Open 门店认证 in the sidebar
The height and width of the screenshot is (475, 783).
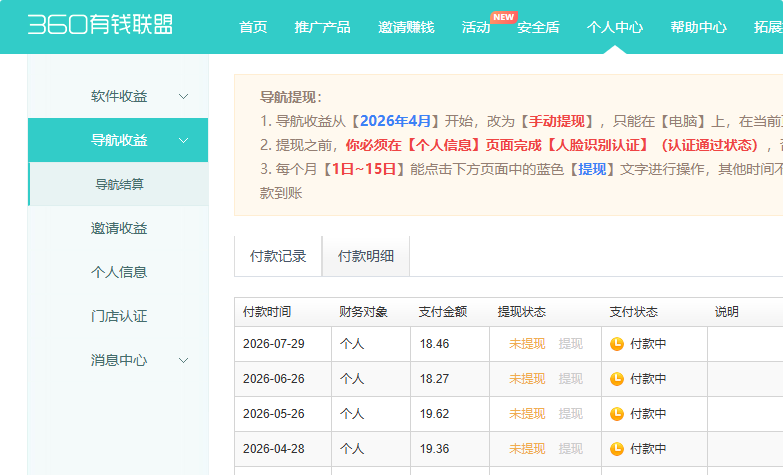[119, 316]
